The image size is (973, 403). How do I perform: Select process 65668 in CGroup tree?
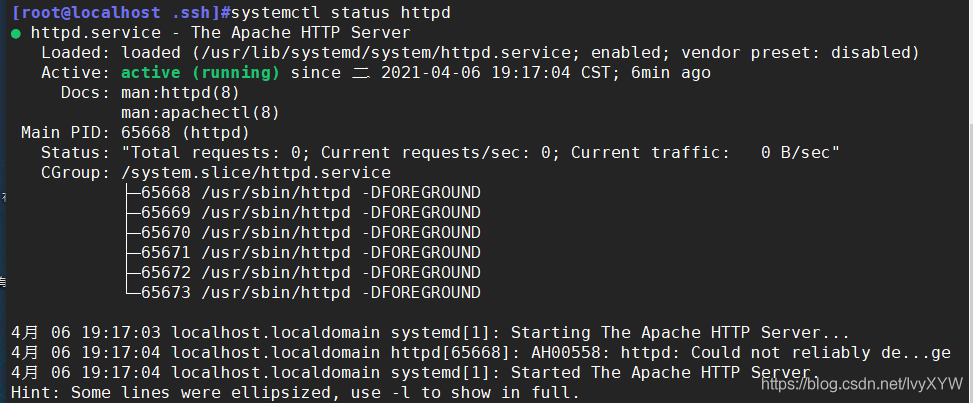click(x=310, y=192)
